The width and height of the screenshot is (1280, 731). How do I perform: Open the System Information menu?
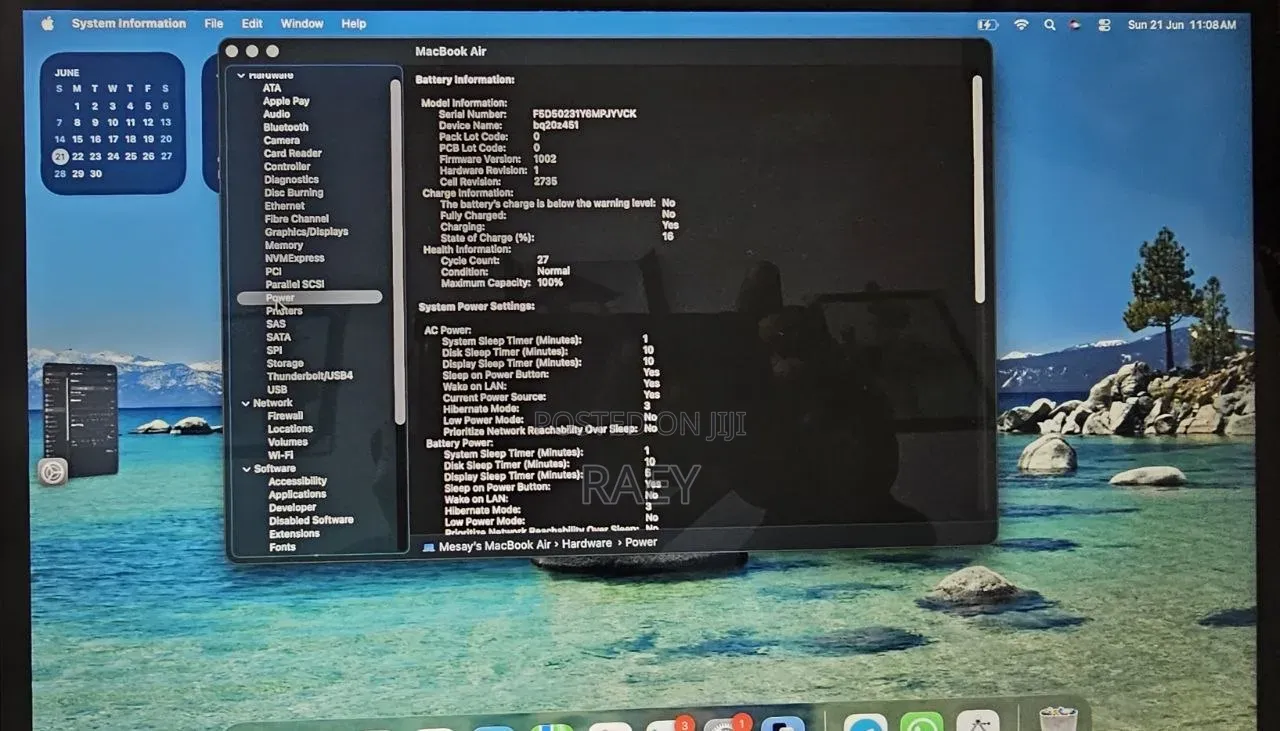click(128, 23)
